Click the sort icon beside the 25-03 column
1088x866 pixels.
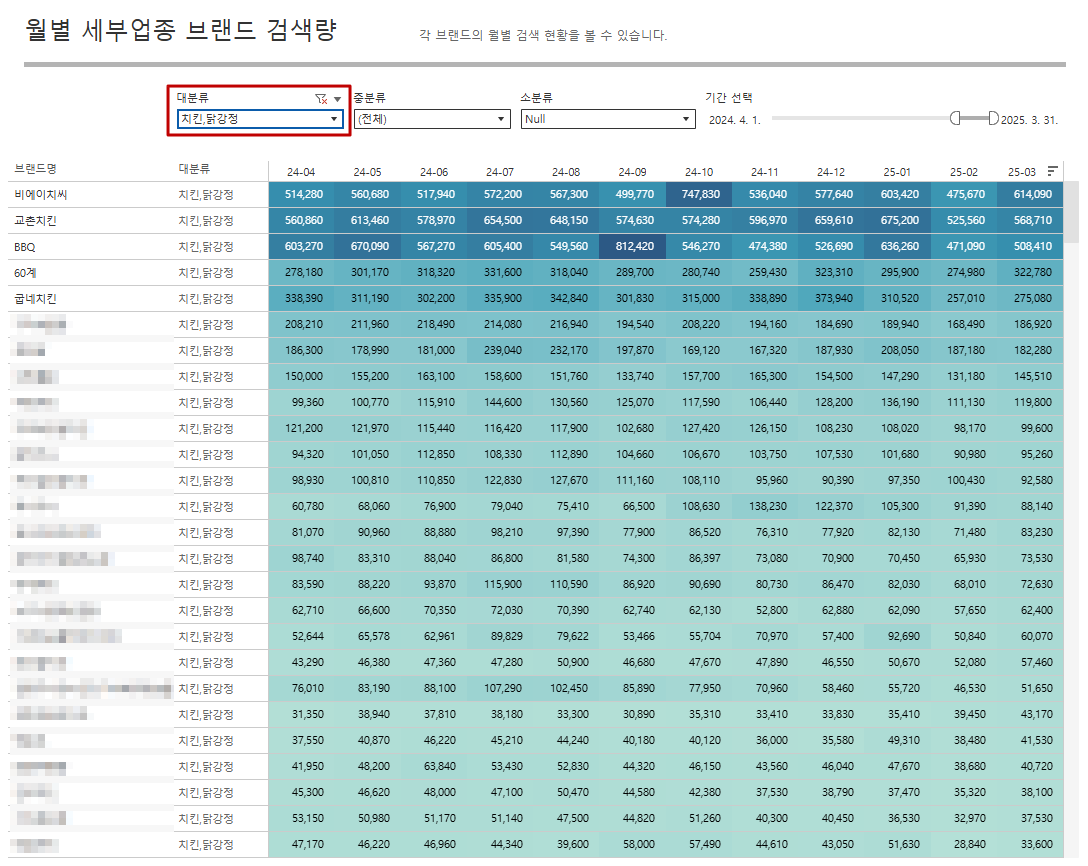coord(1053,171)
